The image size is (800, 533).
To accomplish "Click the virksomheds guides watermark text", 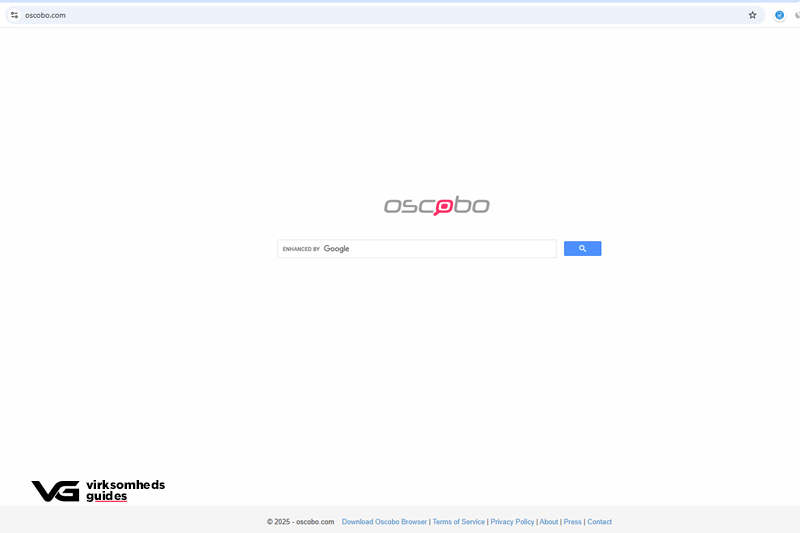I will tap(124, 490).
